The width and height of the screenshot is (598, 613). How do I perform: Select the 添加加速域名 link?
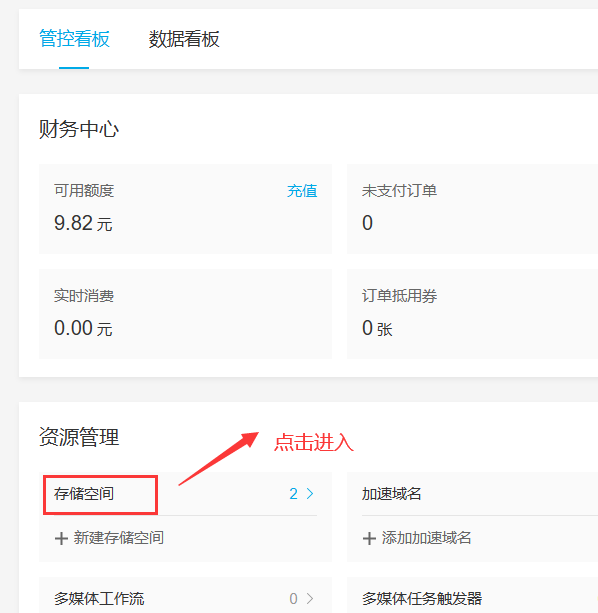(x=426, y=538)
